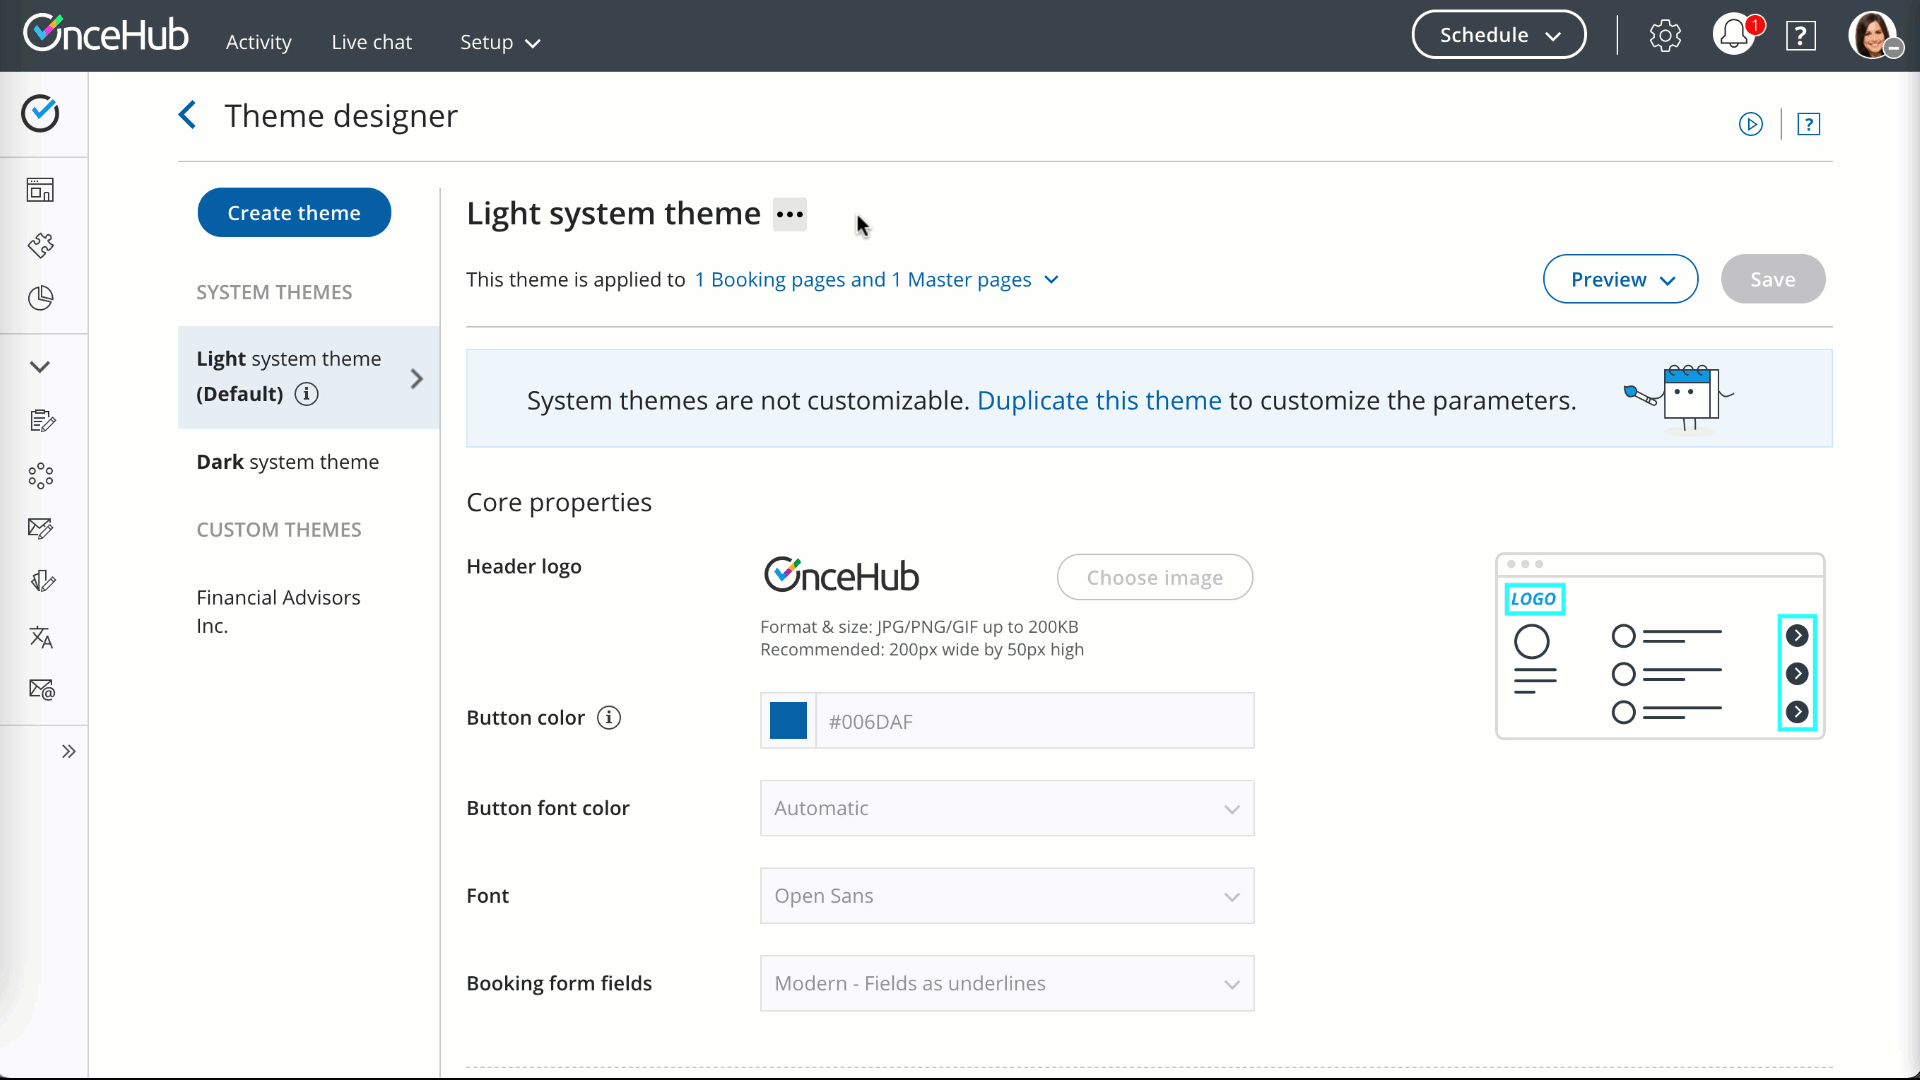1920x1080 pixels.
Task: Click the video tutorial play icon
Action: pos(1750,124)
